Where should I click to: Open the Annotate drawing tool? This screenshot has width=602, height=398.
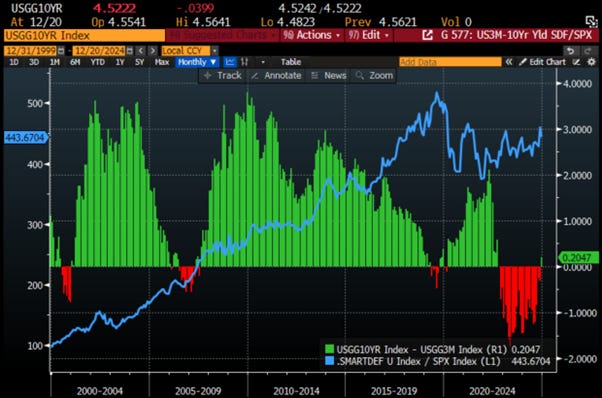[276, 75]
